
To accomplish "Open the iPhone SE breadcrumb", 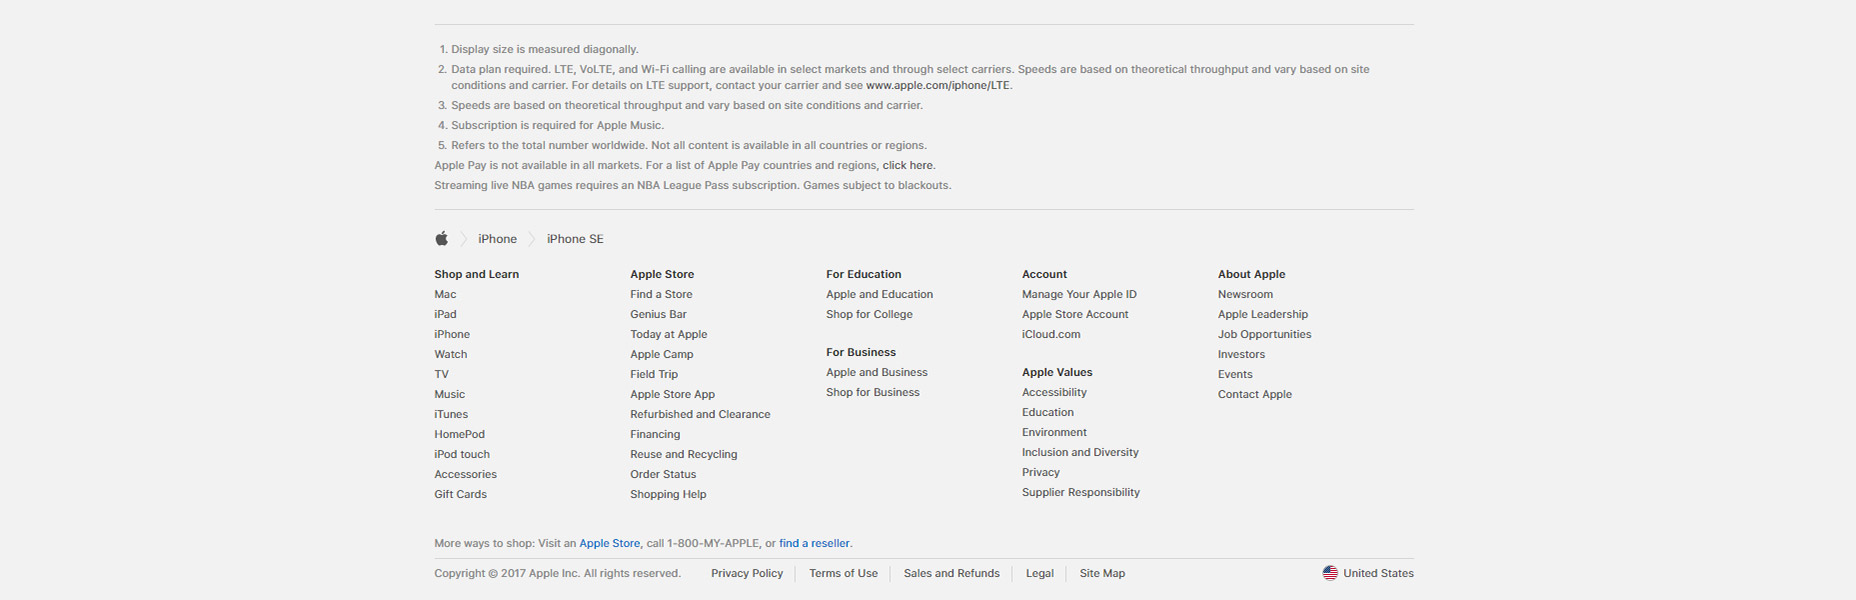I will point(575,239).
